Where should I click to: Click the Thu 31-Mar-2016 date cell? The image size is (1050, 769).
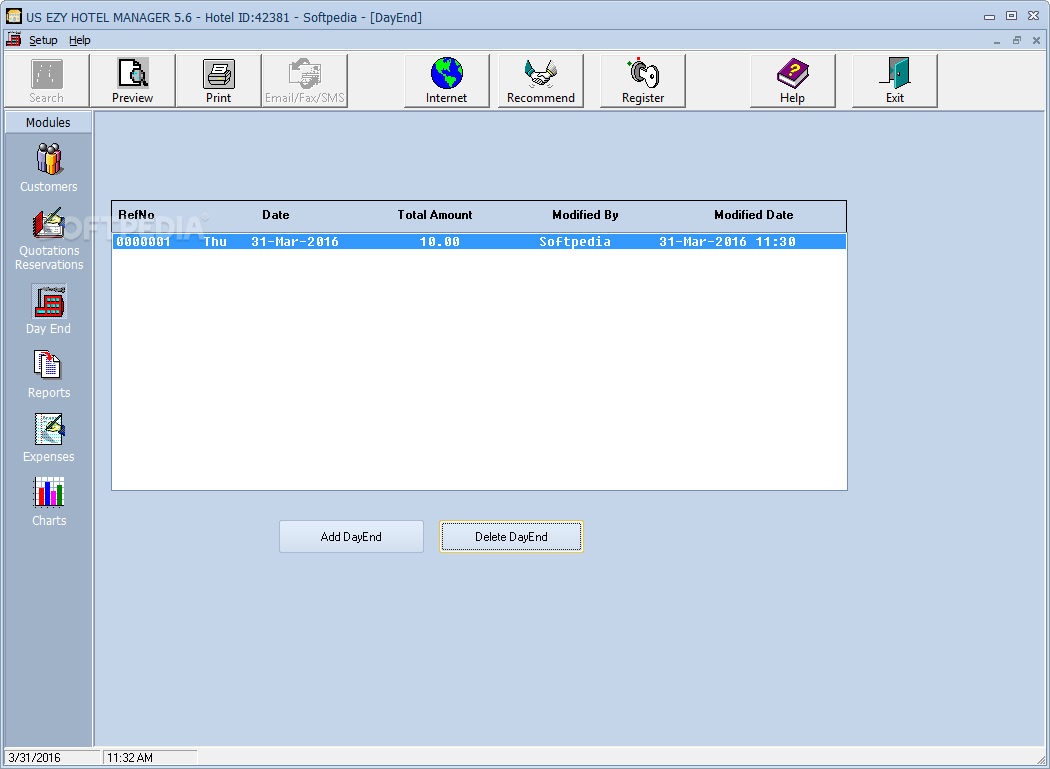(271, 242)
